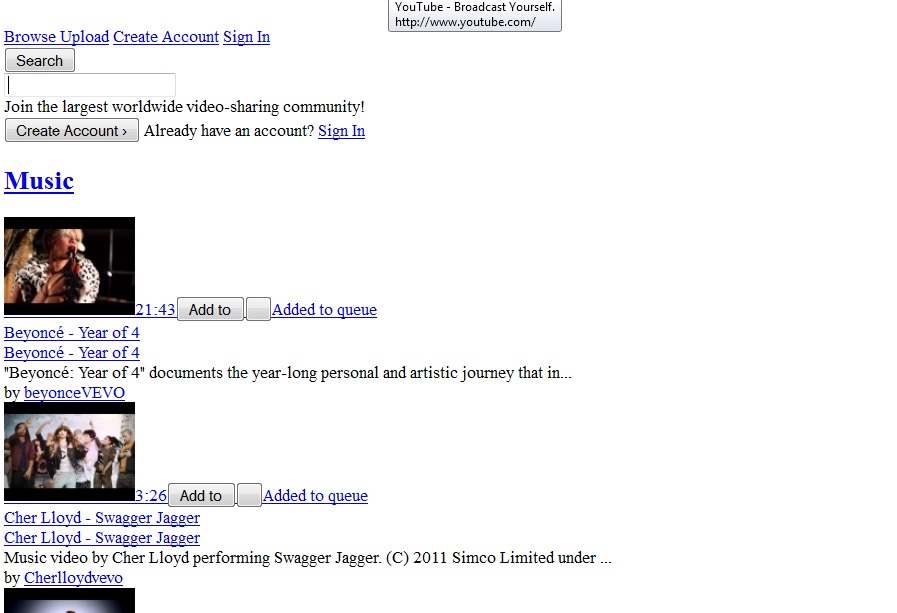Click Sign In link beside 'Already have an account?'
The height and width of the screenshot is (613, 897).
pos(342,131)
